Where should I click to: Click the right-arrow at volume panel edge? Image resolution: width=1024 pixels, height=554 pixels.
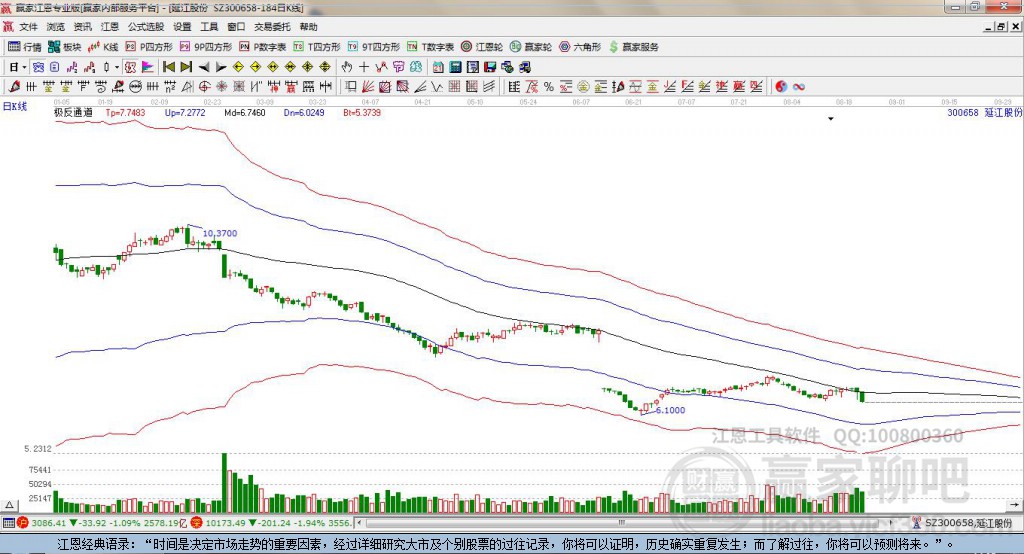click(x=1014, y=505)
